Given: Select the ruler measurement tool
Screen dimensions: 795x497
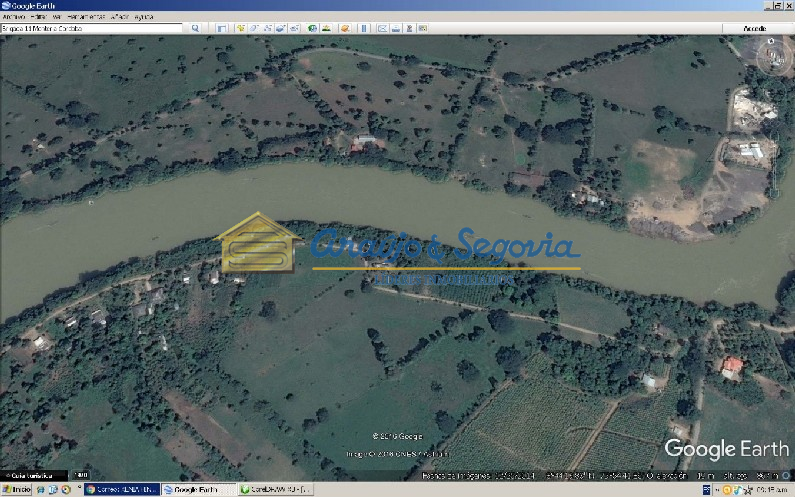Looking at the screenshot, I should click(363, 29).
